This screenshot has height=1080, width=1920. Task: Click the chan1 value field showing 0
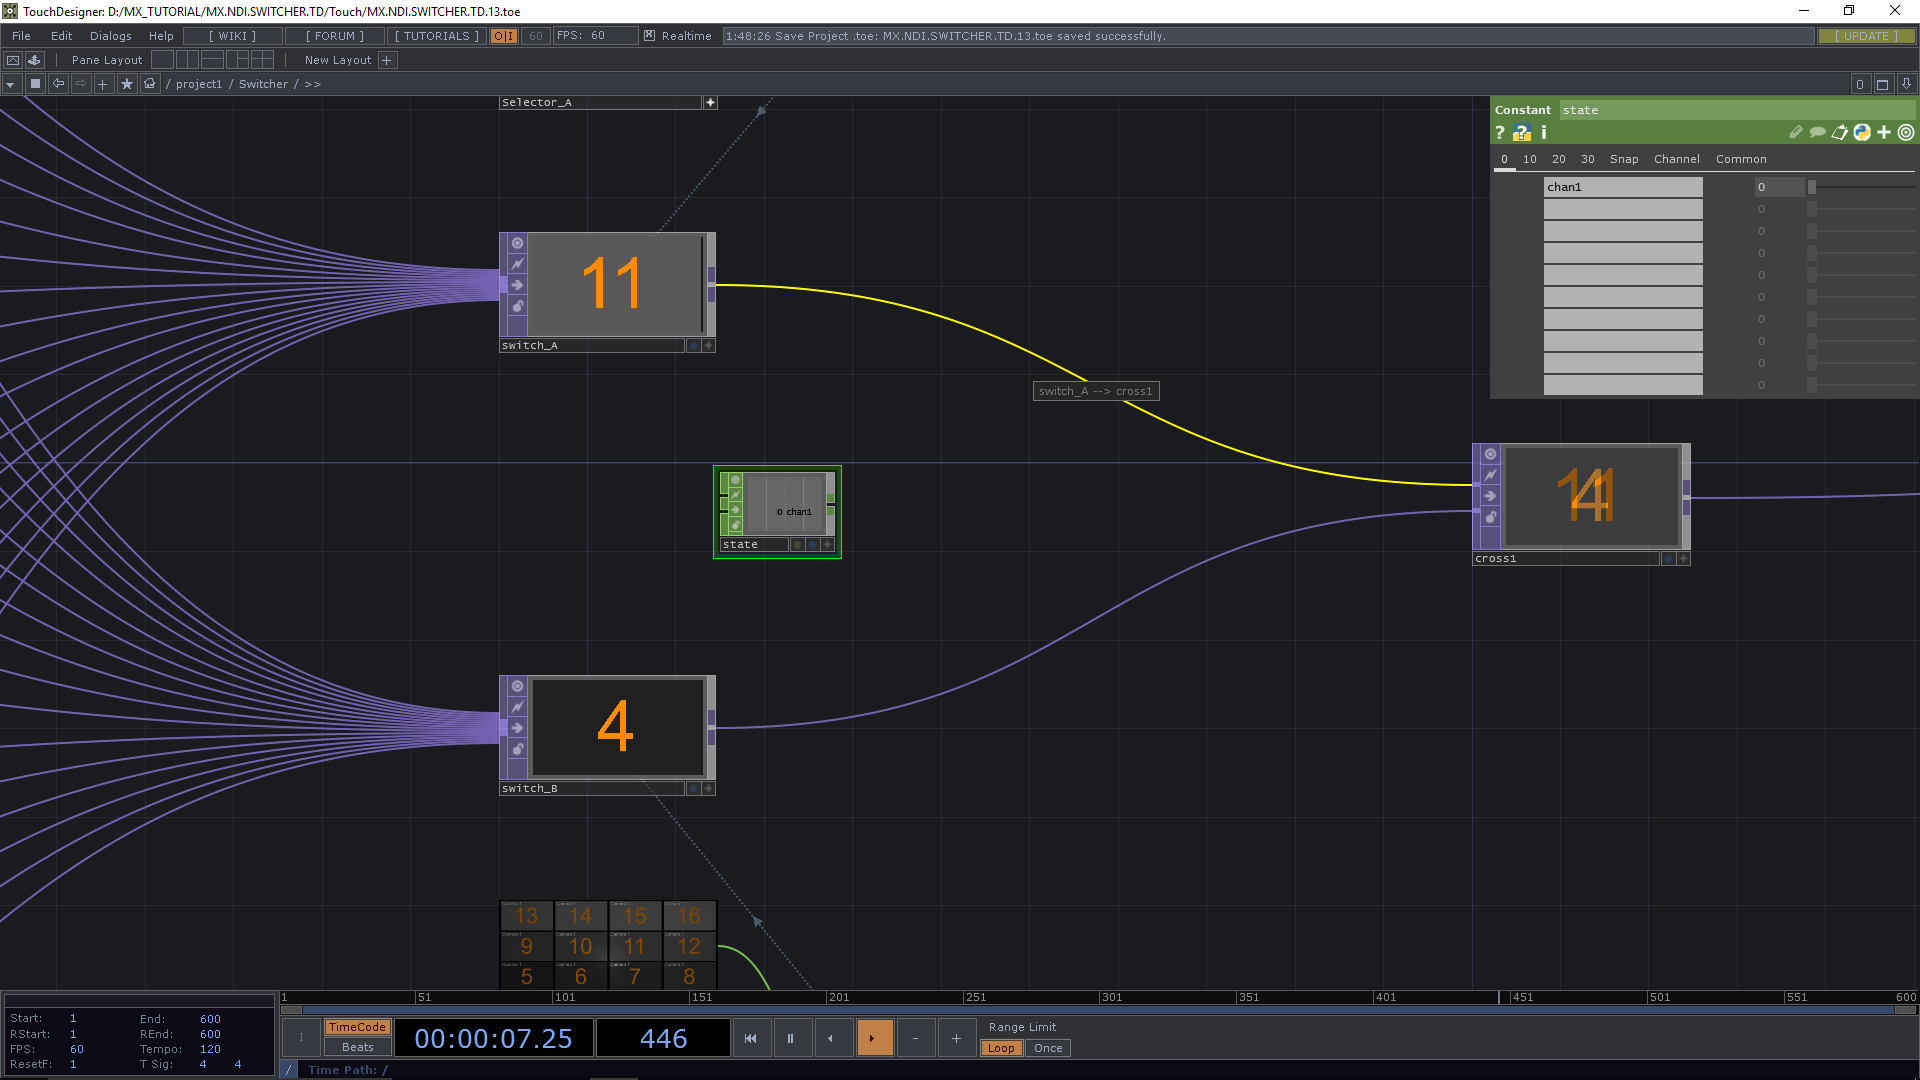pos(1779,187)
